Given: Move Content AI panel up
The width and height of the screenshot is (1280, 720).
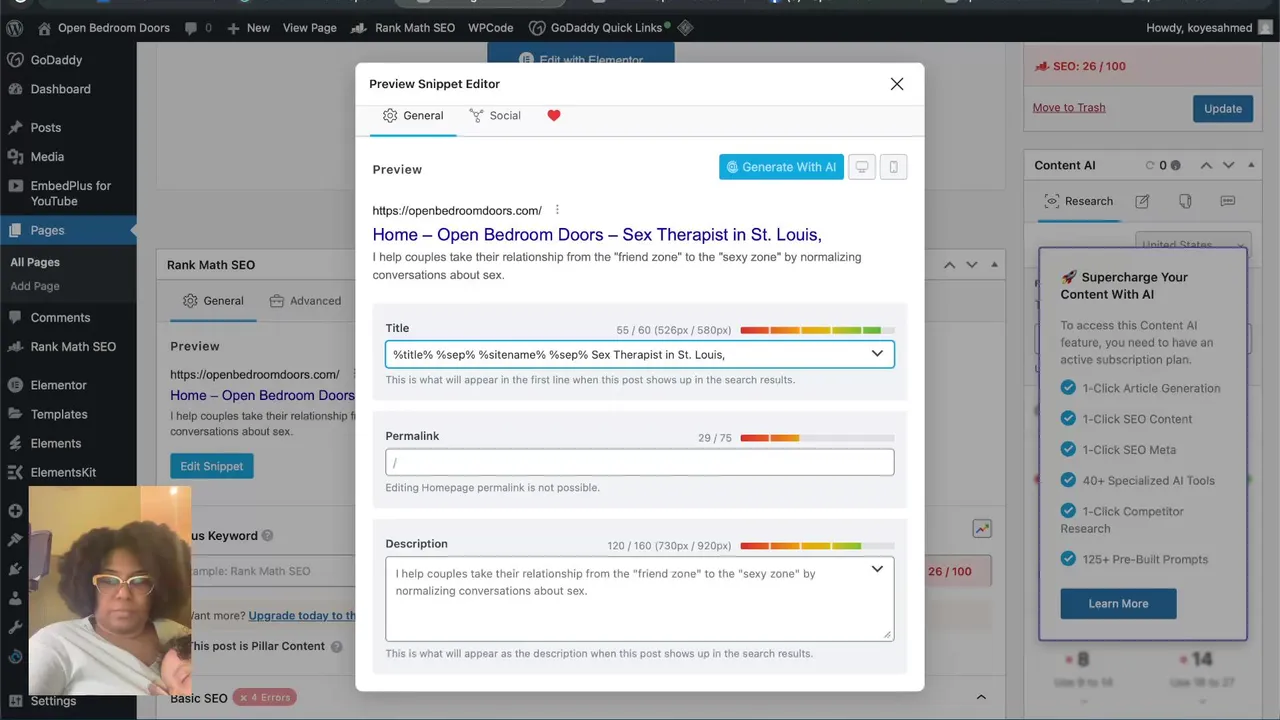Looking at the screenshot, I should pos(1206,165).
